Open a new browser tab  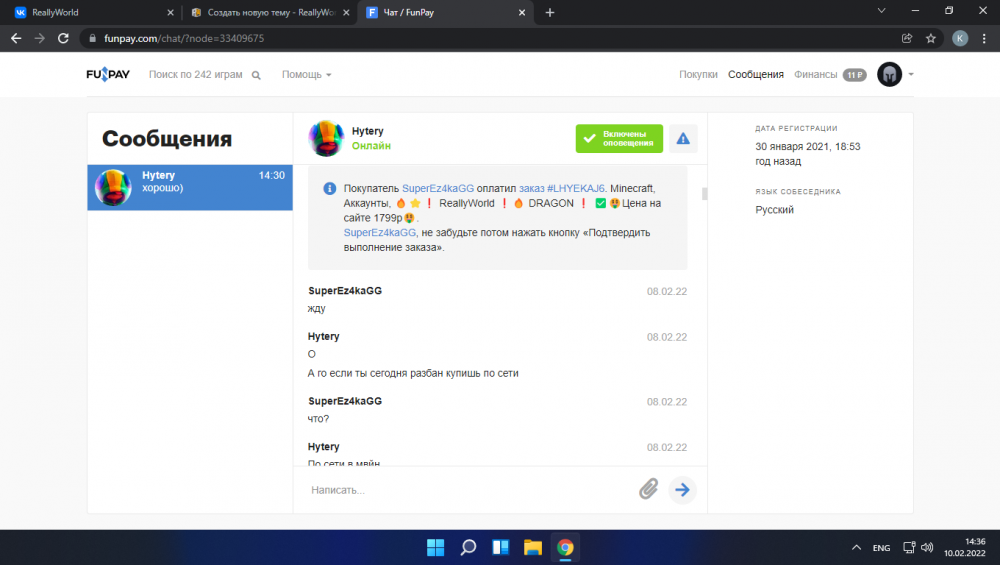point(550,12)
